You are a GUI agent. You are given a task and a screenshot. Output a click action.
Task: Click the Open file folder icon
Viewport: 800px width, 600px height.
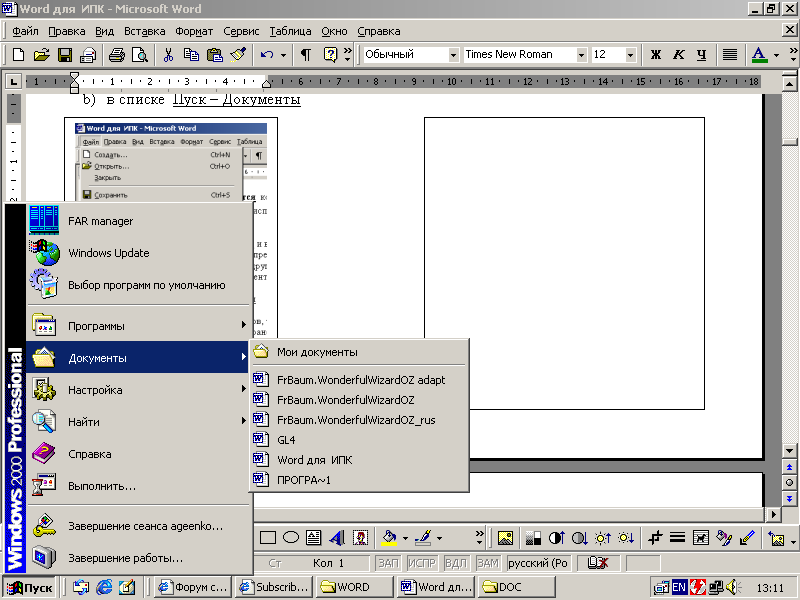(41, 55)
